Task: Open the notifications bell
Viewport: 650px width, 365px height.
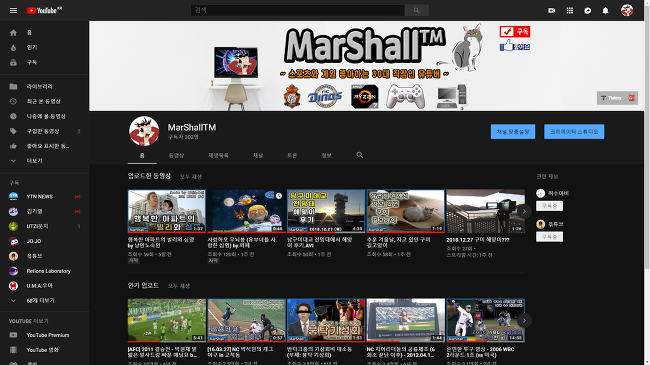Action: 605,10
